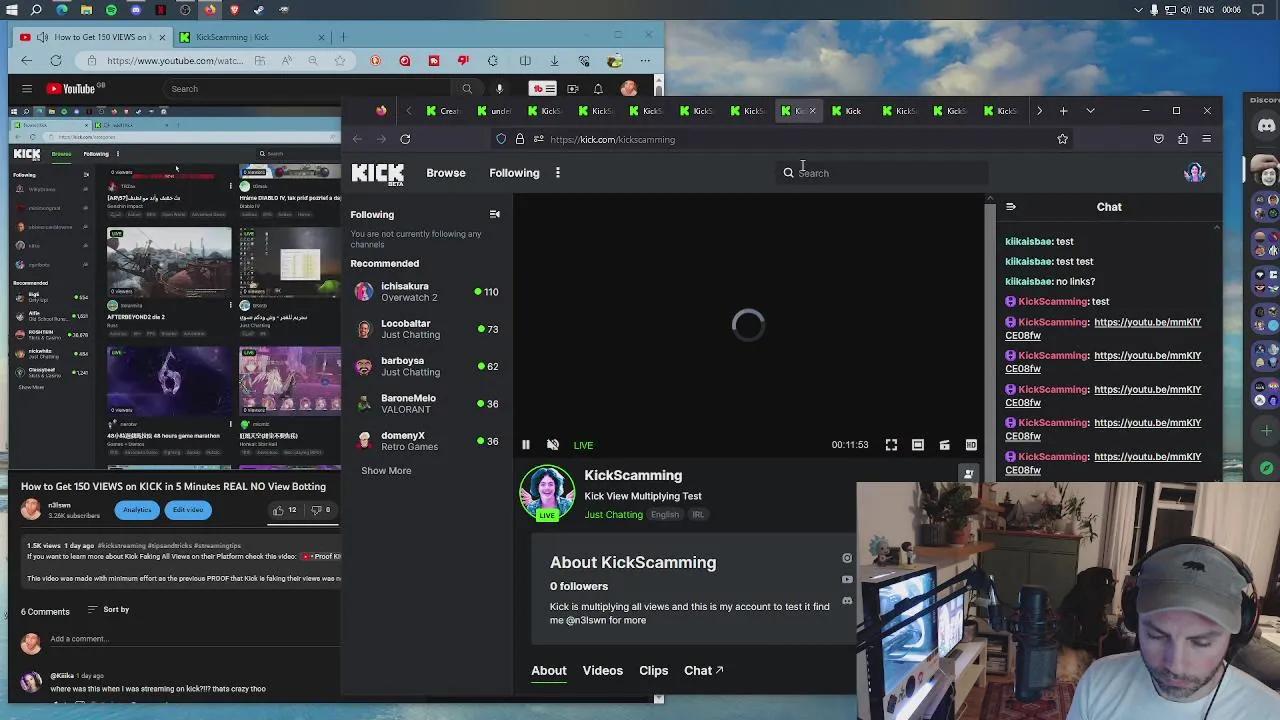
Task: Switch to the Videos tab
Action: (603, 671)
